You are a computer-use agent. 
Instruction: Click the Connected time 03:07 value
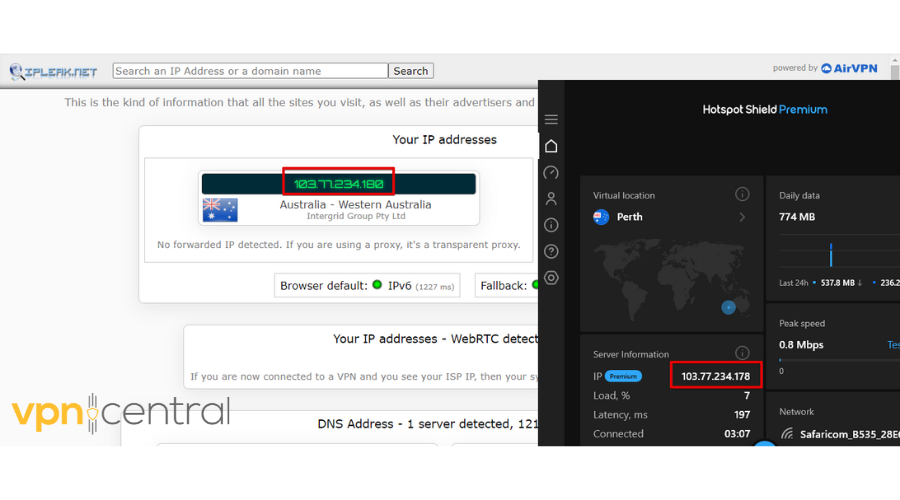click(x=737, y=434)
